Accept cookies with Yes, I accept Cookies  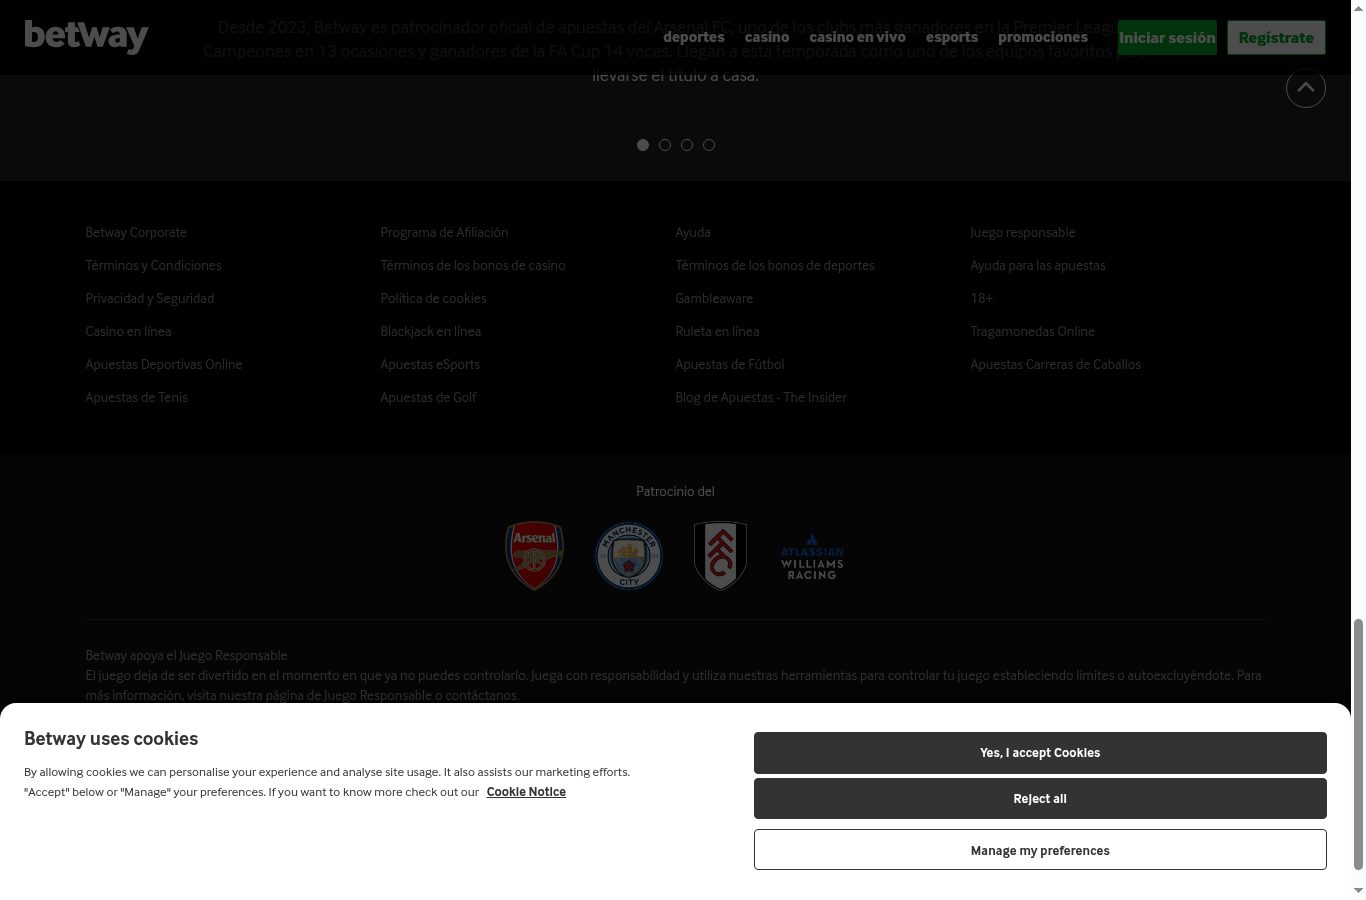point(1040,753)
